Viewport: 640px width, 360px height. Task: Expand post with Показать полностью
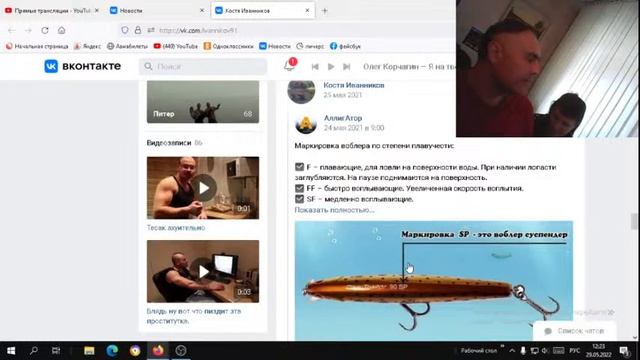334,210
